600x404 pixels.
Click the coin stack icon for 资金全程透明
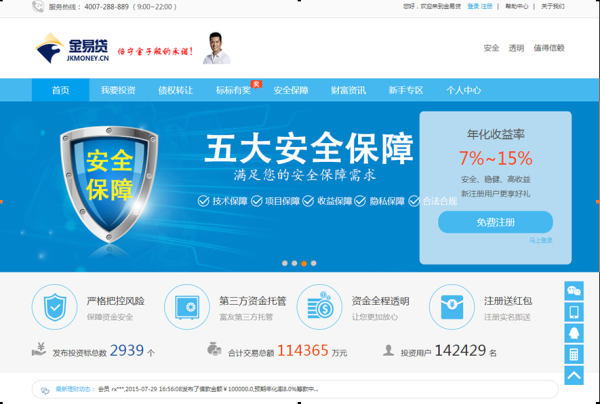(318, 306)
